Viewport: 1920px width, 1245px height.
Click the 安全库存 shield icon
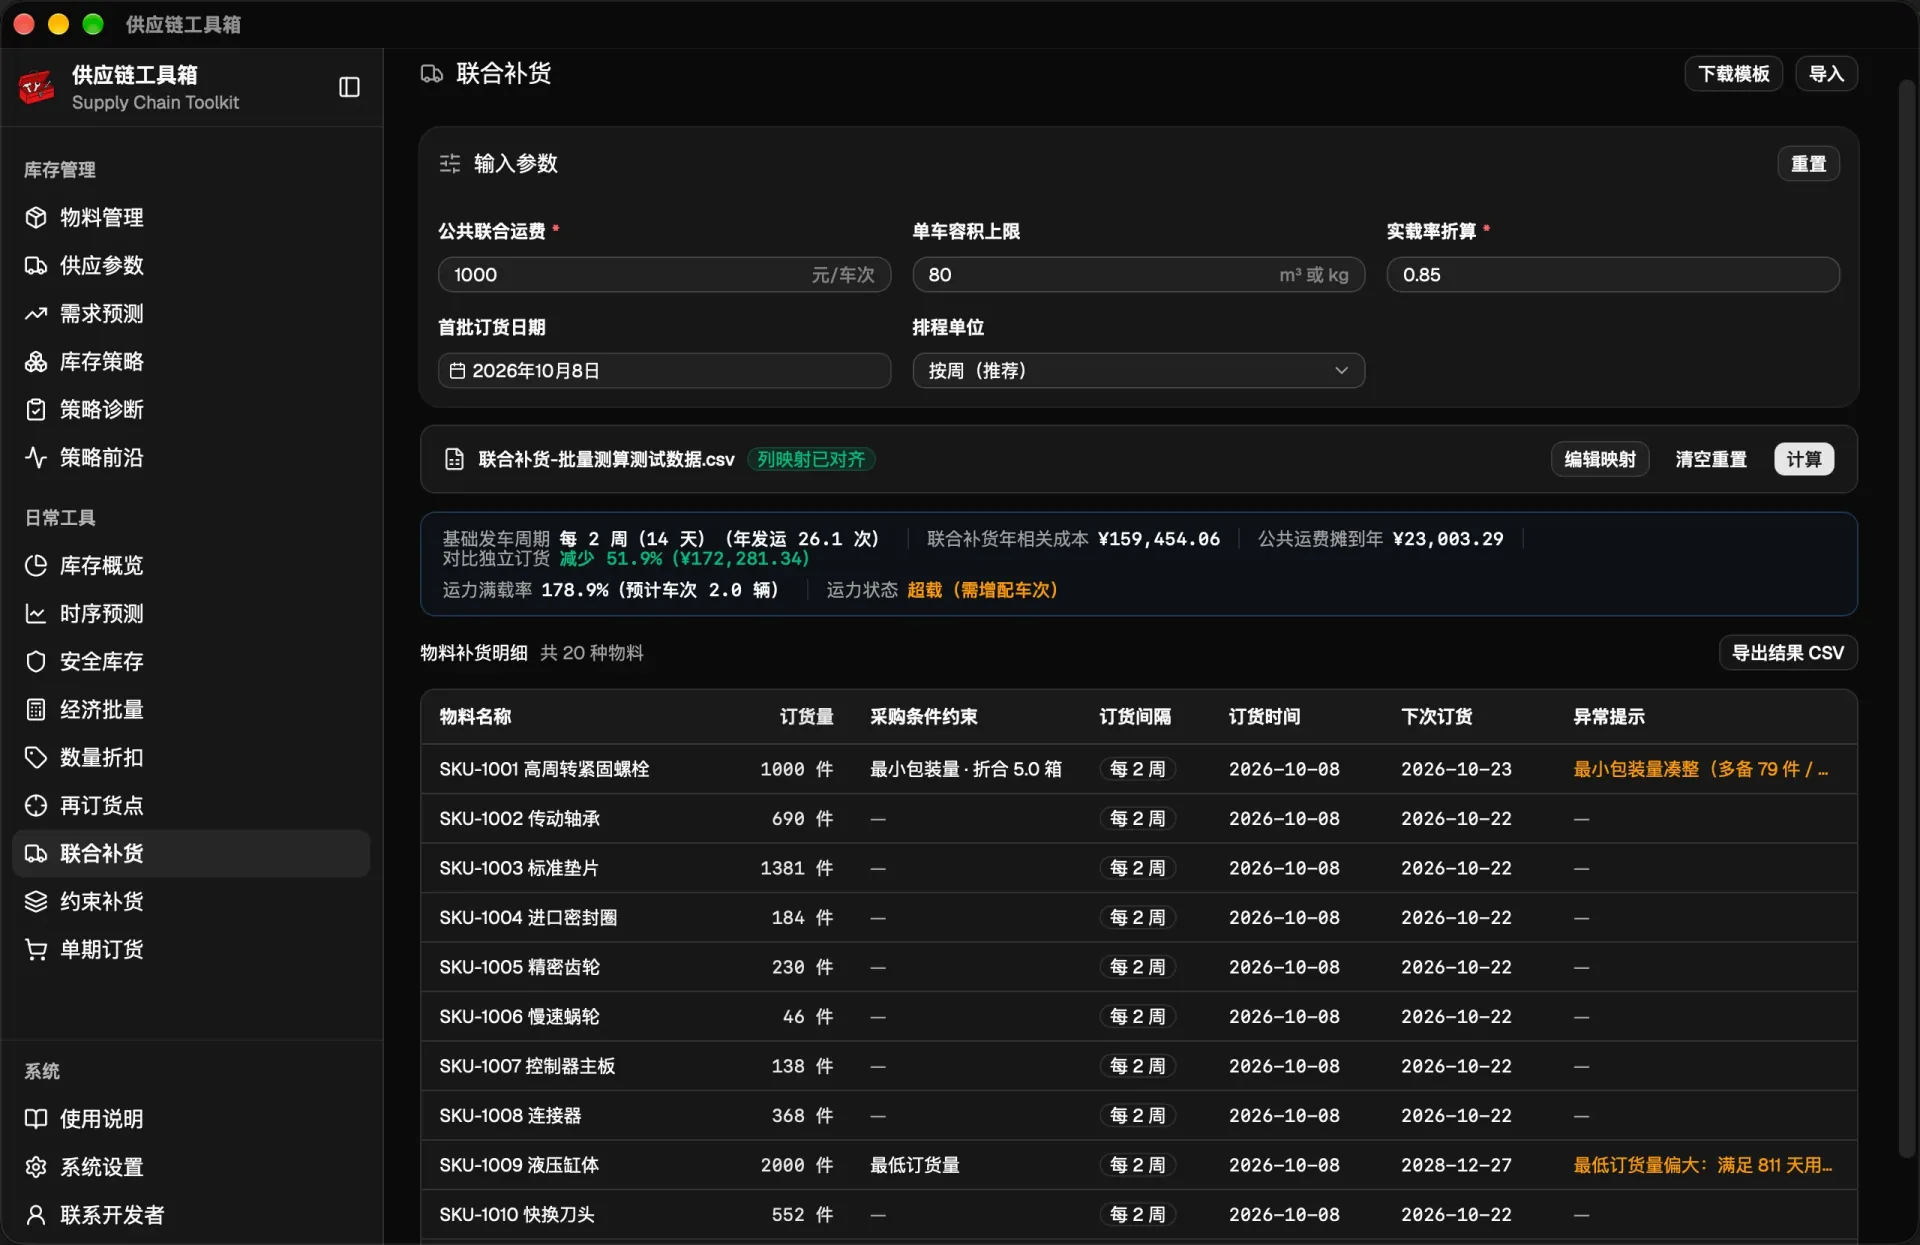coord(36,661)
